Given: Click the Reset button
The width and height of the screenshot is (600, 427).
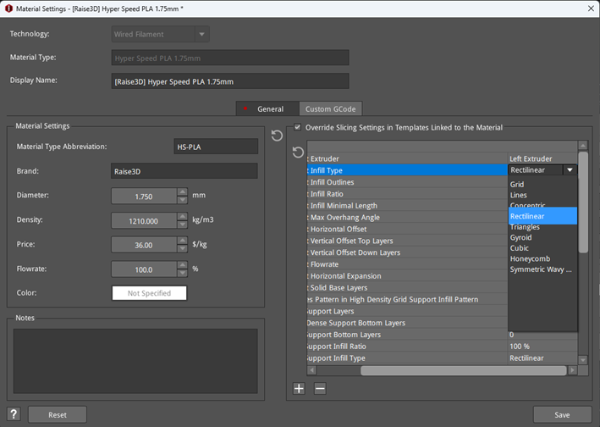Looking at the screenshot, I should click(57, 414).
